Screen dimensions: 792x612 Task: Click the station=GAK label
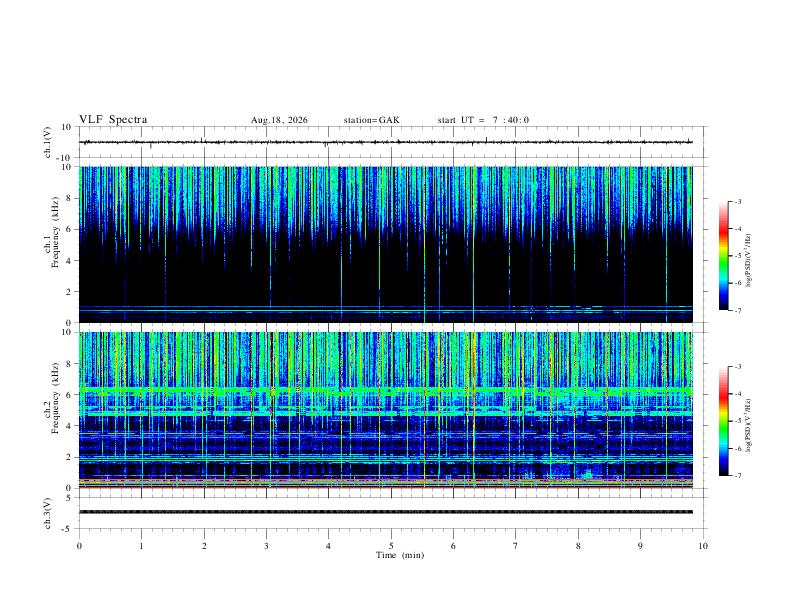tap(371, 120)
